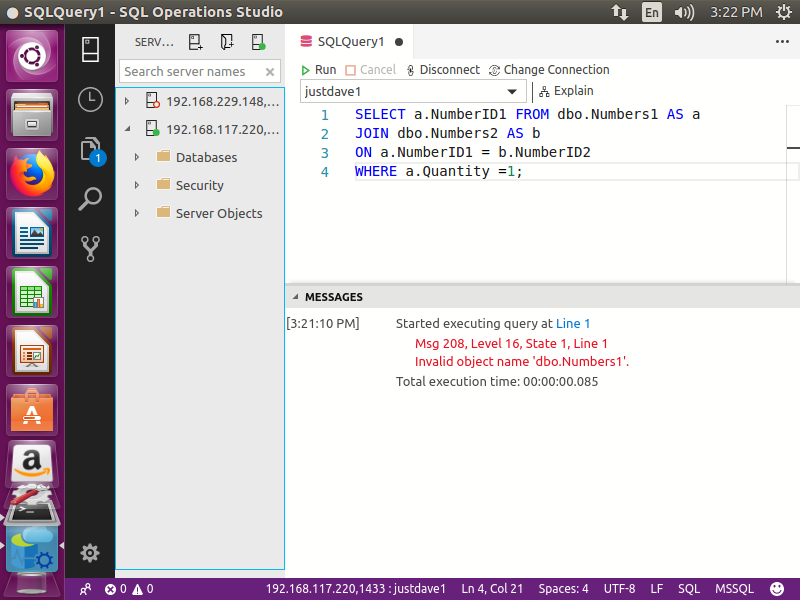
Task: Select the SQLQuery1 editor tab
Action: (x=350, y=42)
